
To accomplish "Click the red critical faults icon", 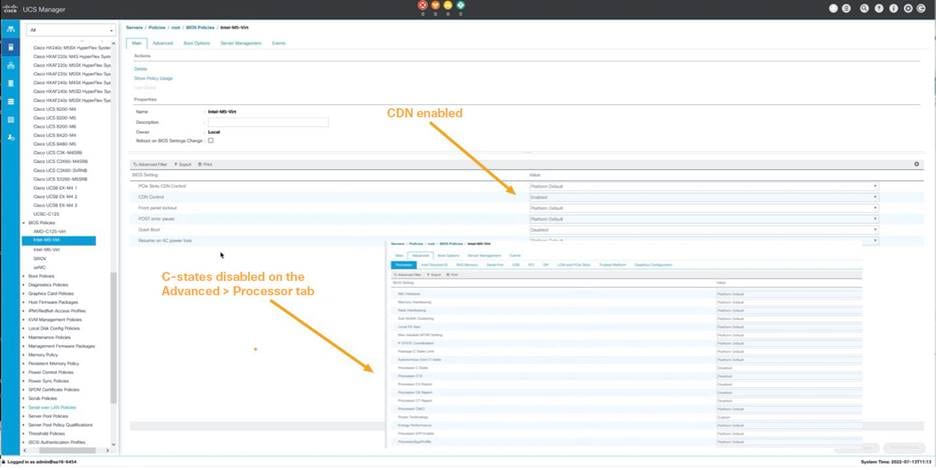I will tap(423, 5).
